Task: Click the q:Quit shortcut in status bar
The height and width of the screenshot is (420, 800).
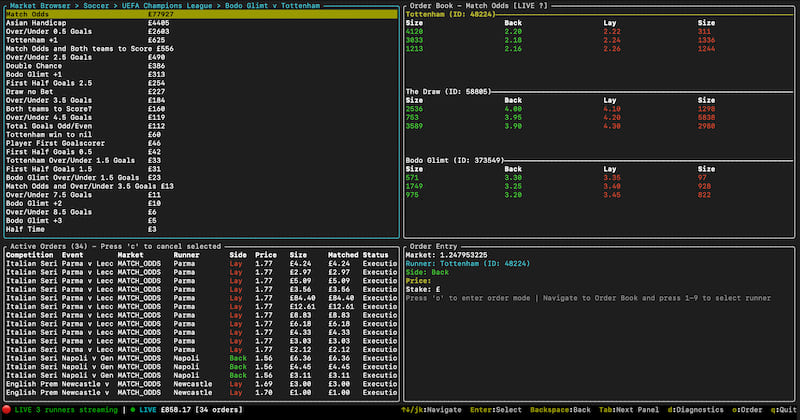Action: click(783, 410)
